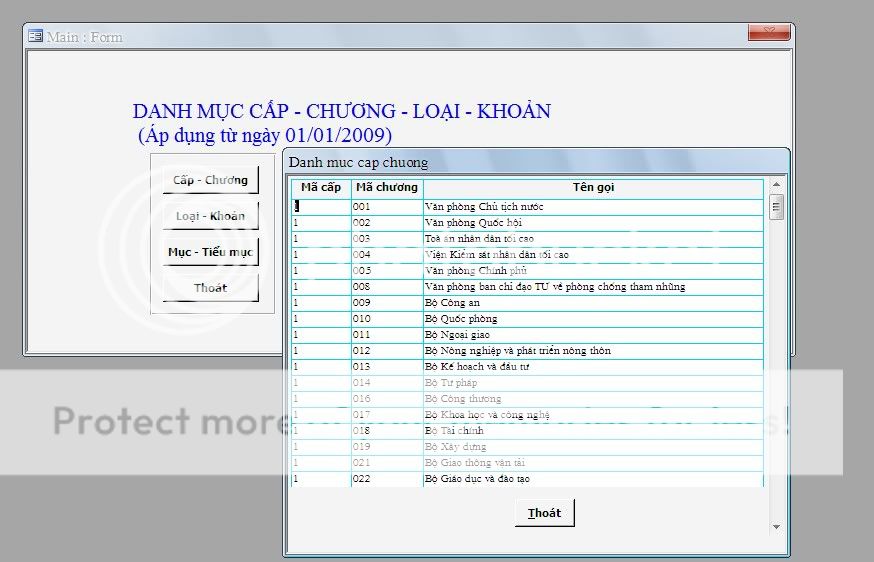The height and width of the screenshot is (562, 874).
Task: Select chapter code 001 cell
Action: click(x=386, y=207)
